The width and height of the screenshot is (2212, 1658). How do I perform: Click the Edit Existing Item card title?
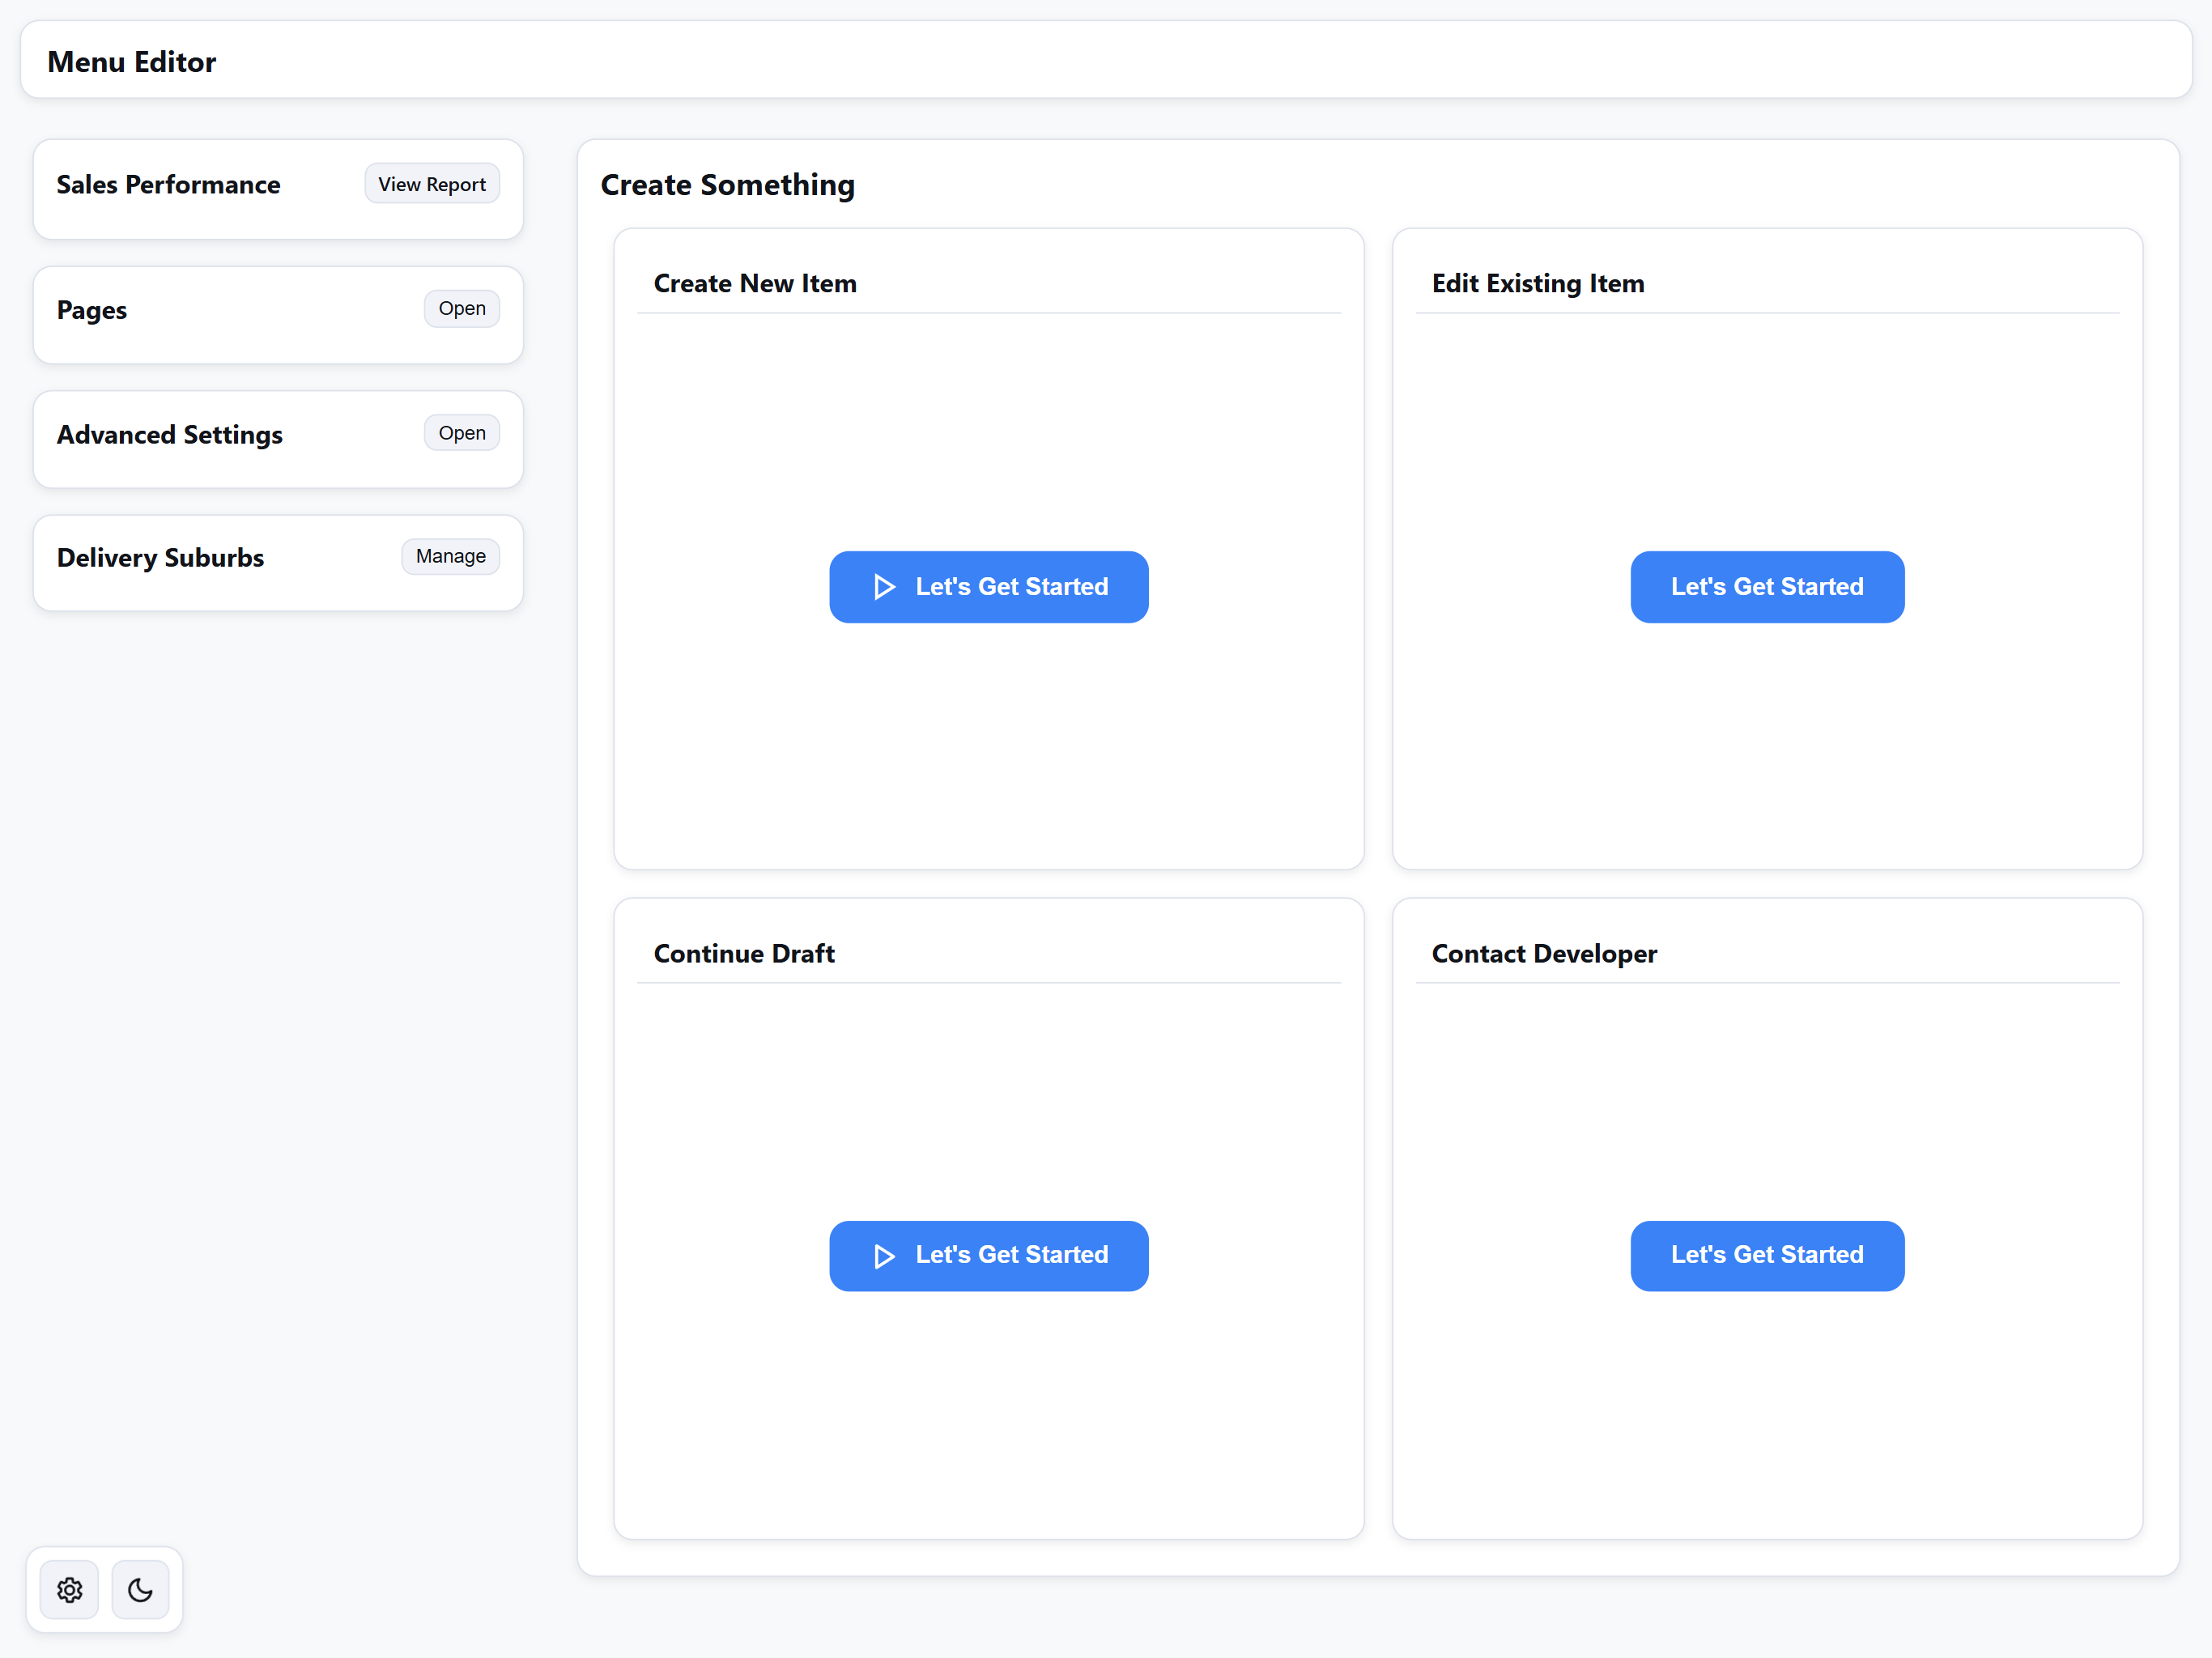click(x=1537, y=284)
